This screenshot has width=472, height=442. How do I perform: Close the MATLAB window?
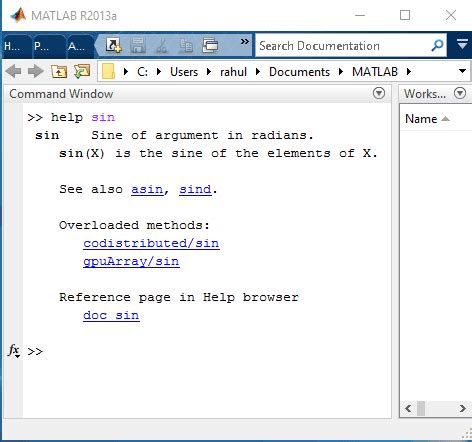pyautogui.click(x=451, y=15)
